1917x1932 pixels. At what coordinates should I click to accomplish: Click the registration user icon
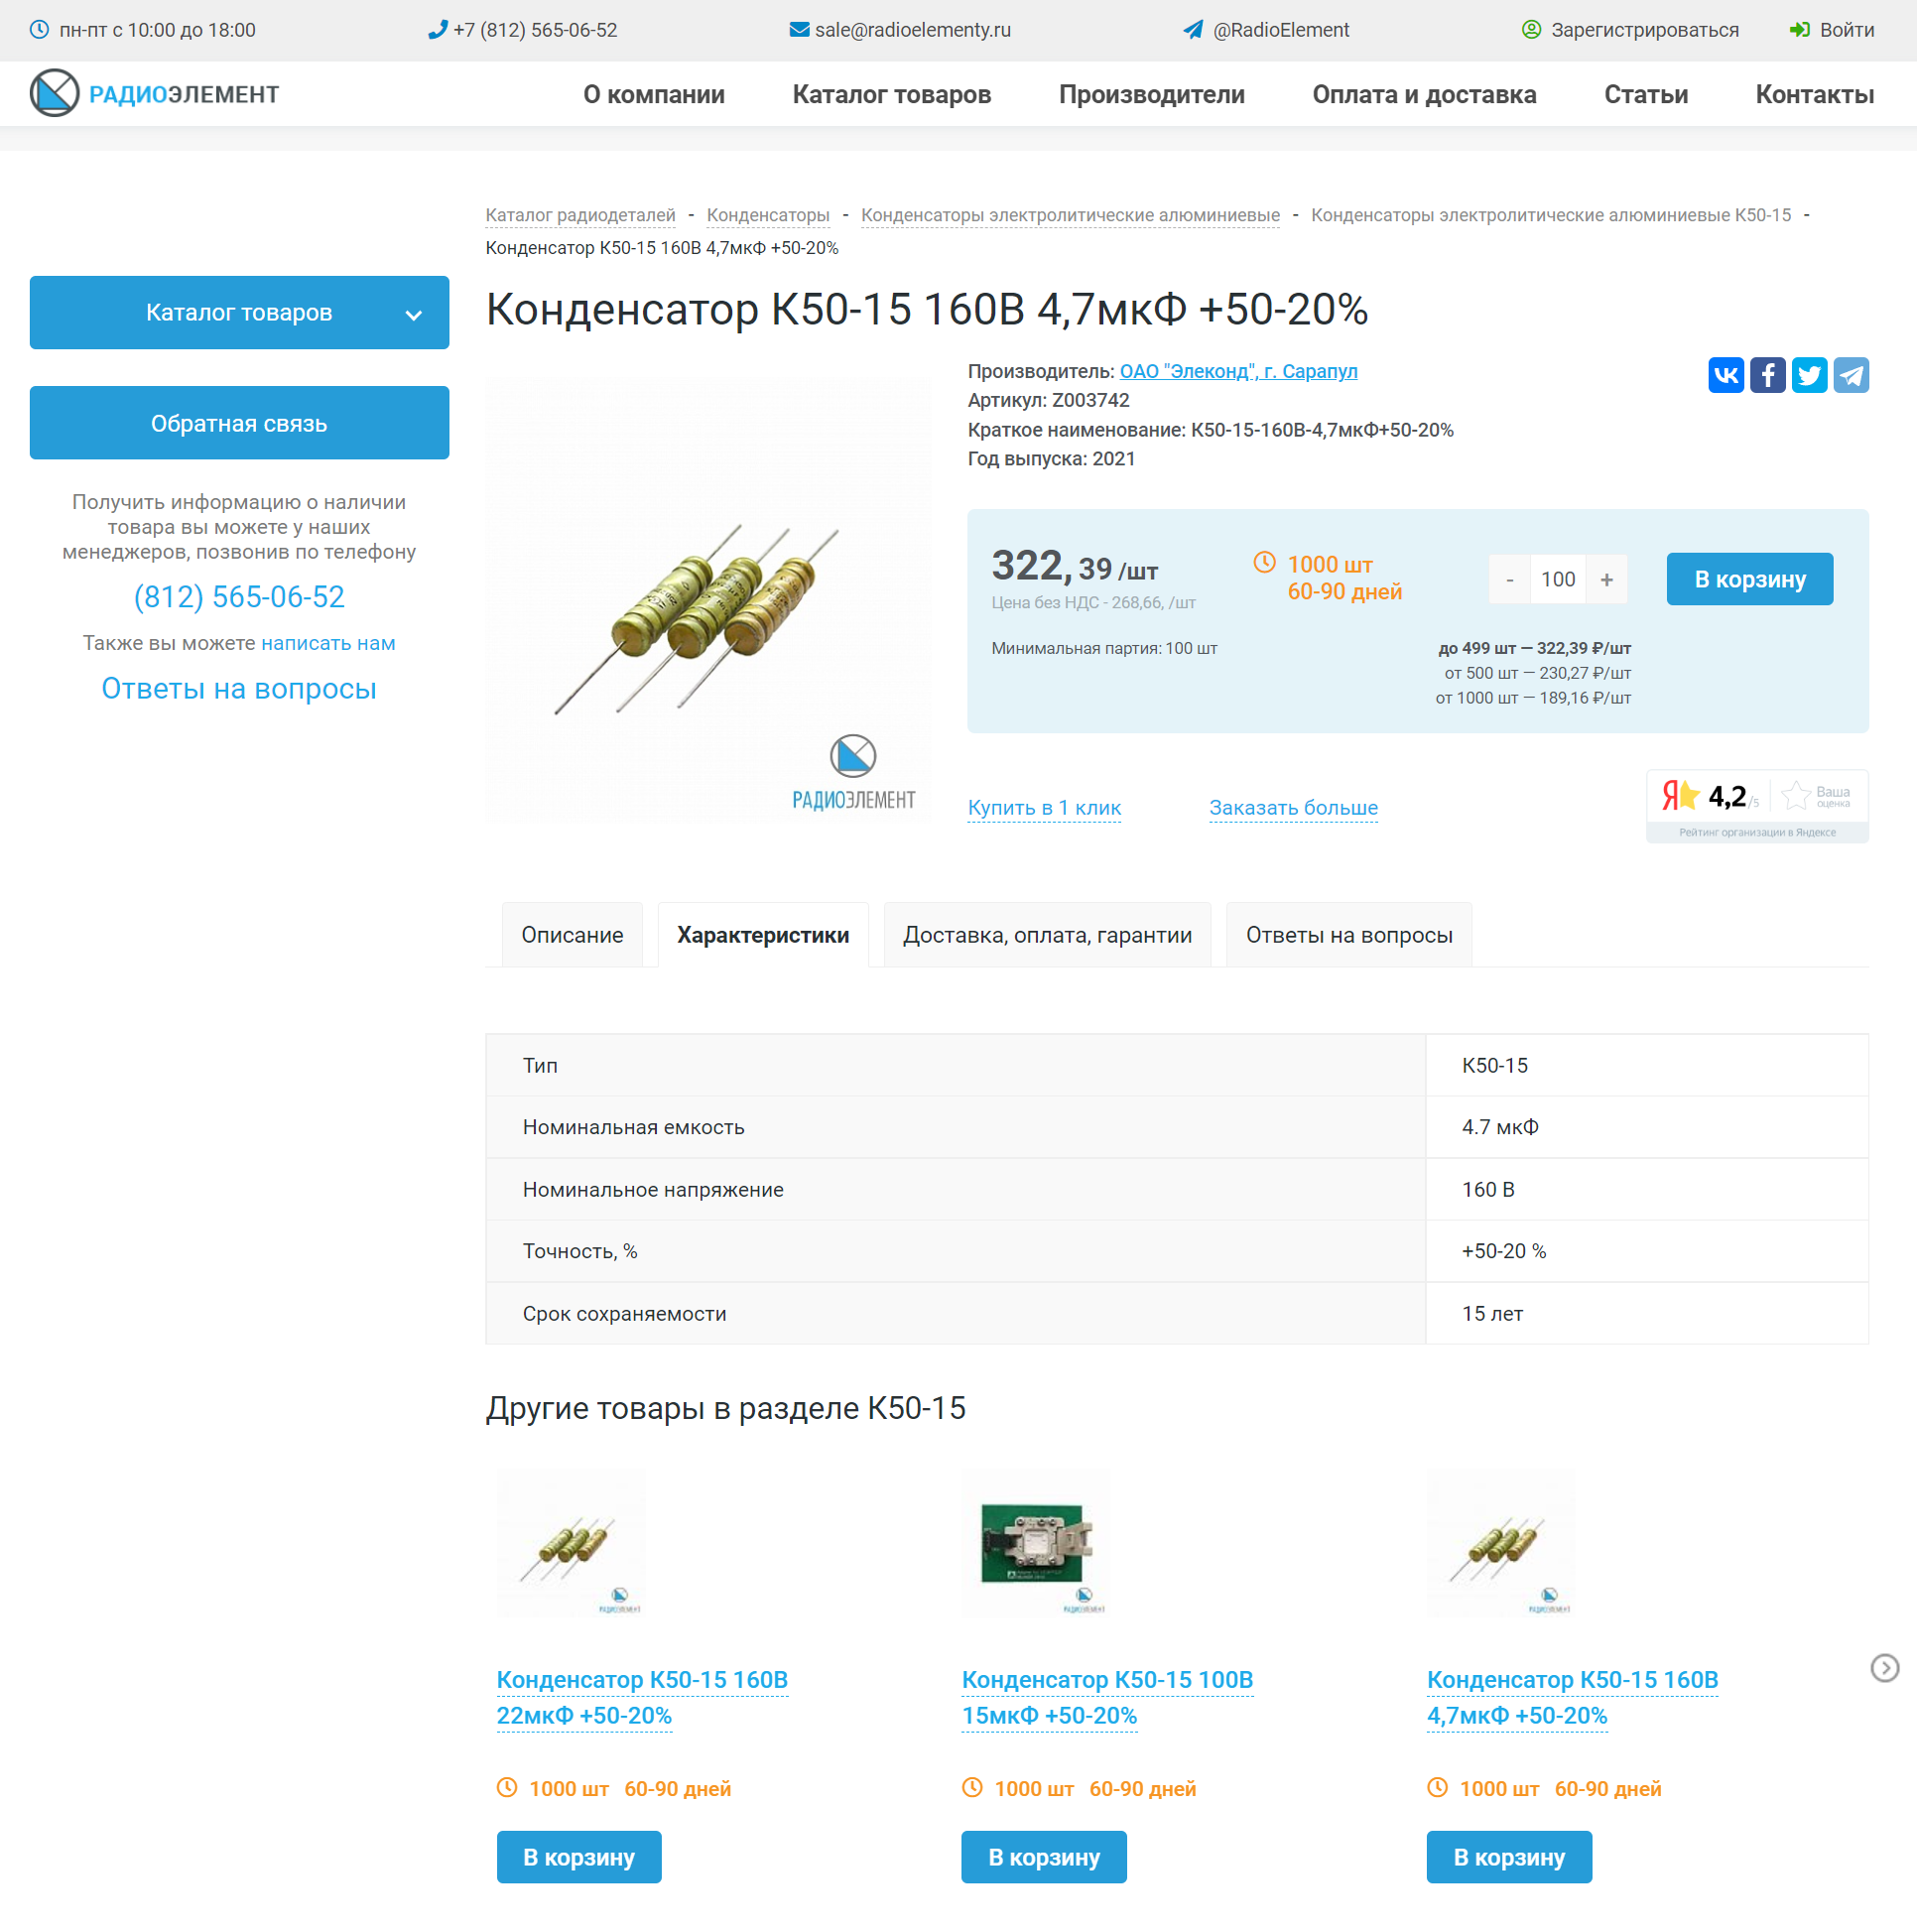click(x=1531, y=30)
